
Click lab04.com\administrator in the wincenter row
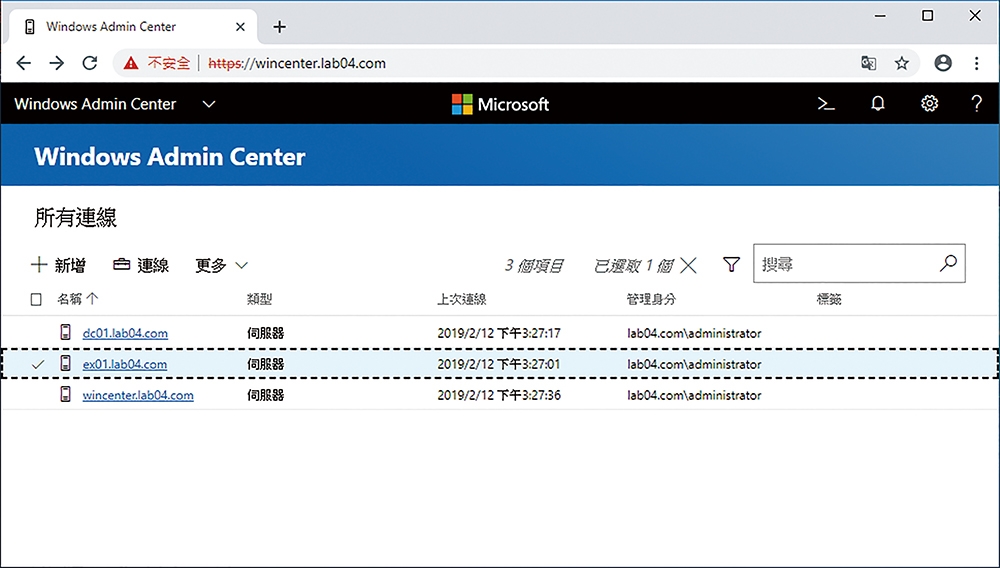694,395
